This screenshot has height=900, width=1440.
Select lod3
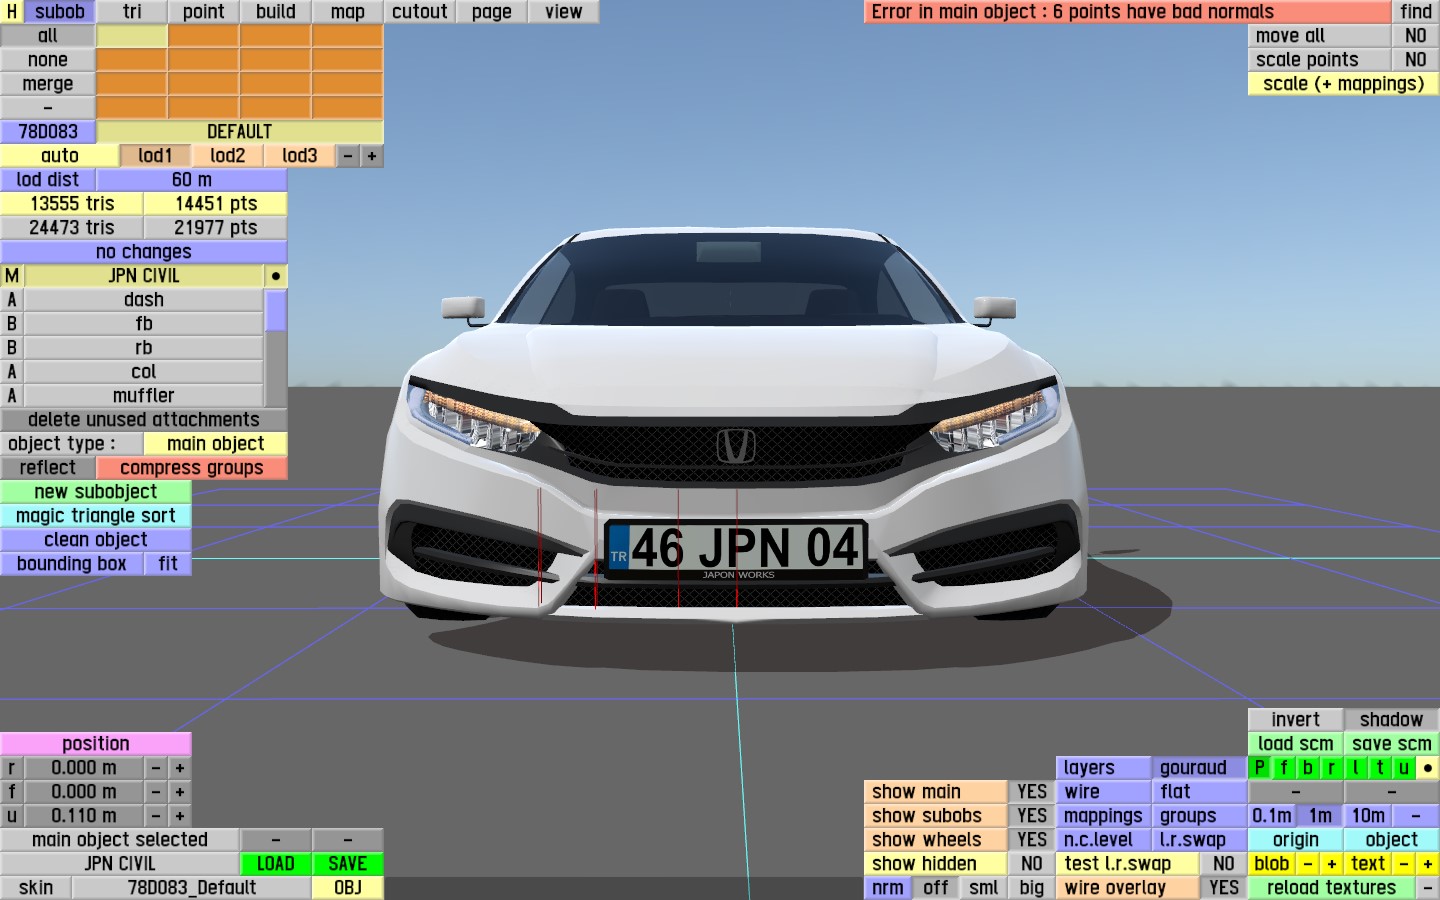click(300, 156)
